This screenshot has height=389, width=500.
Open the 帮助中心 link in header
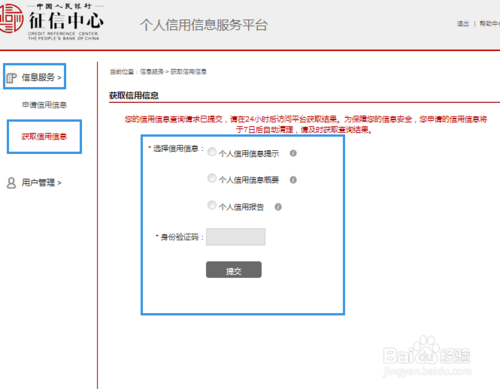[x=490, y=24]
